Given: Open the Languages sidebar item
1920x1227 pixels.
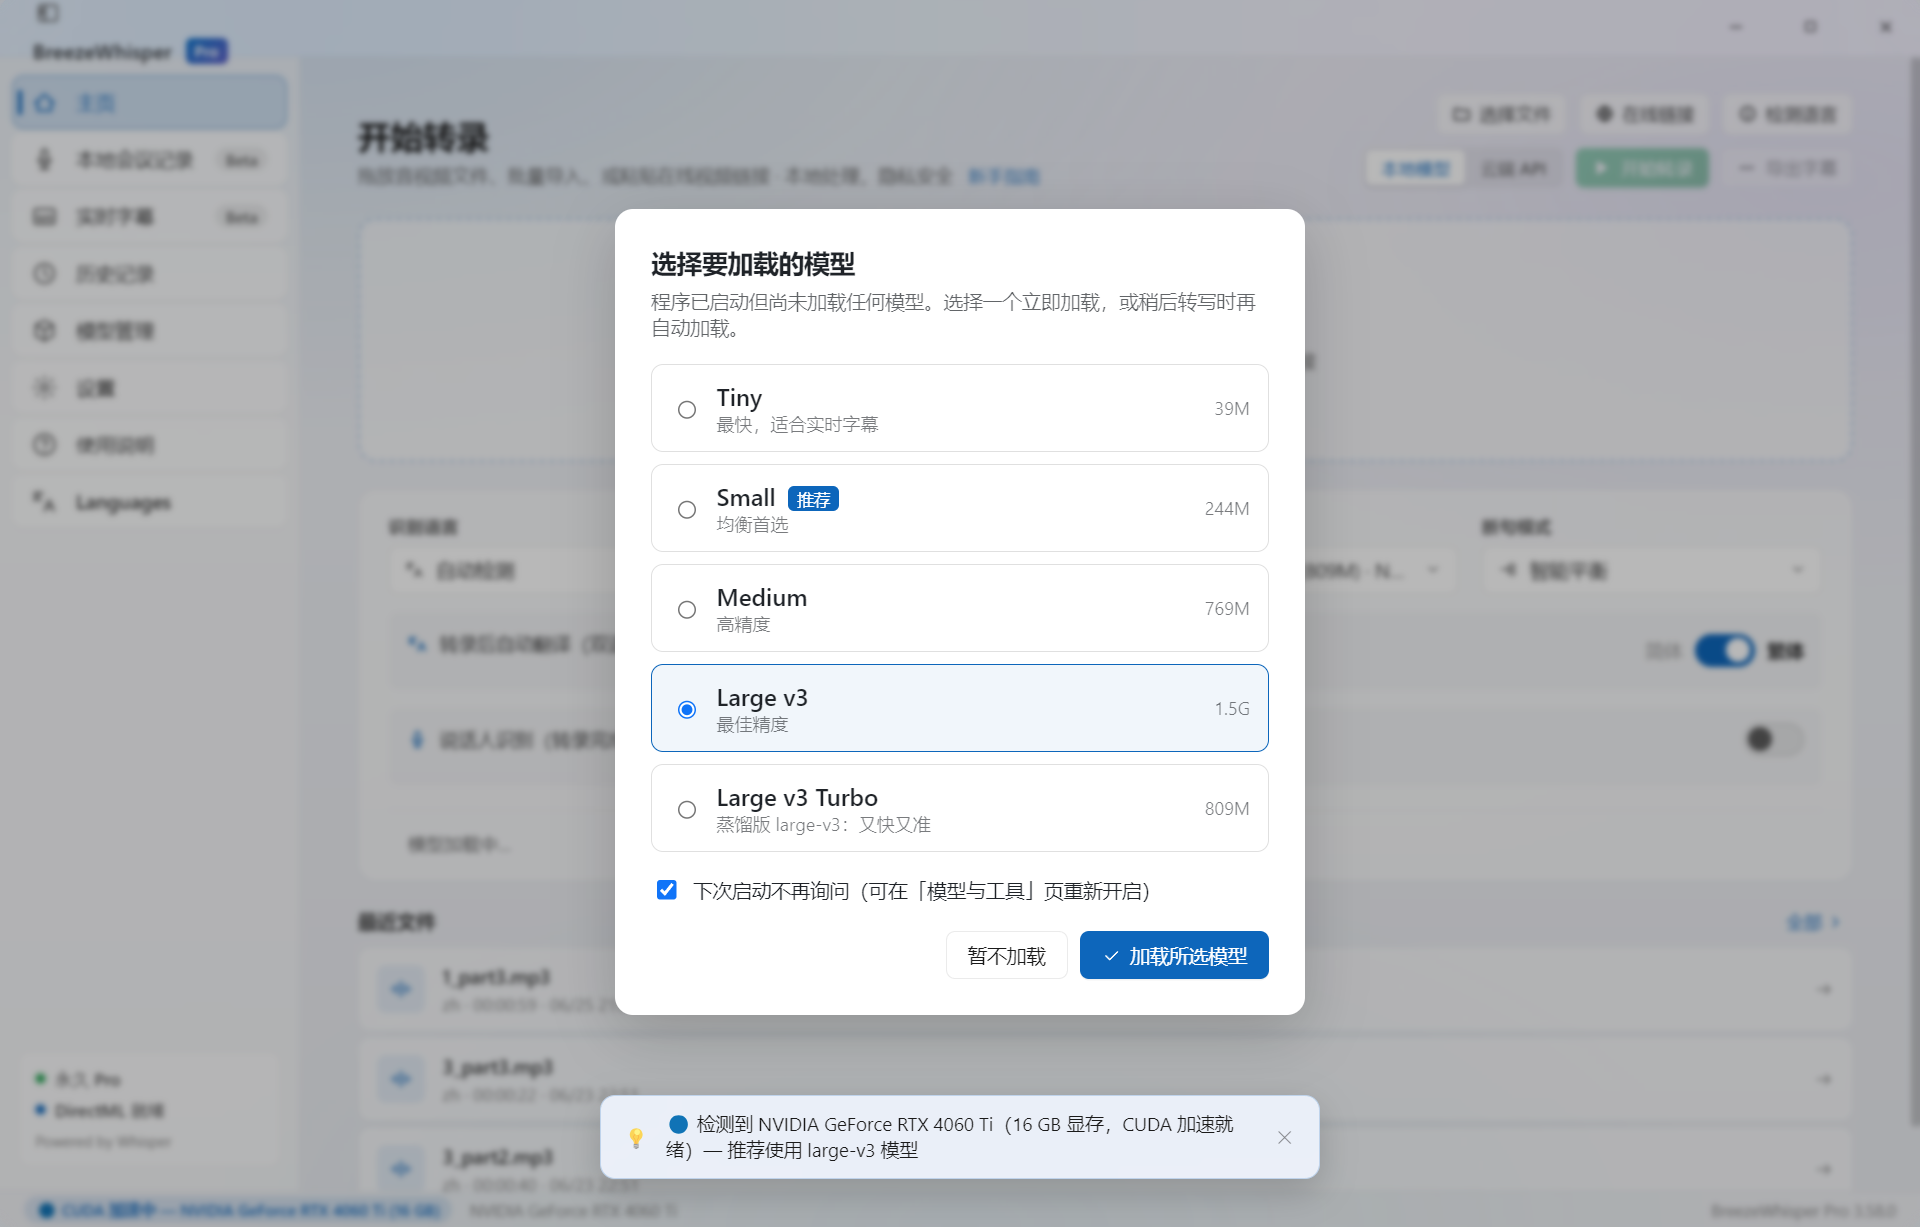Looking at the screenshot, I should click(150, 502).
